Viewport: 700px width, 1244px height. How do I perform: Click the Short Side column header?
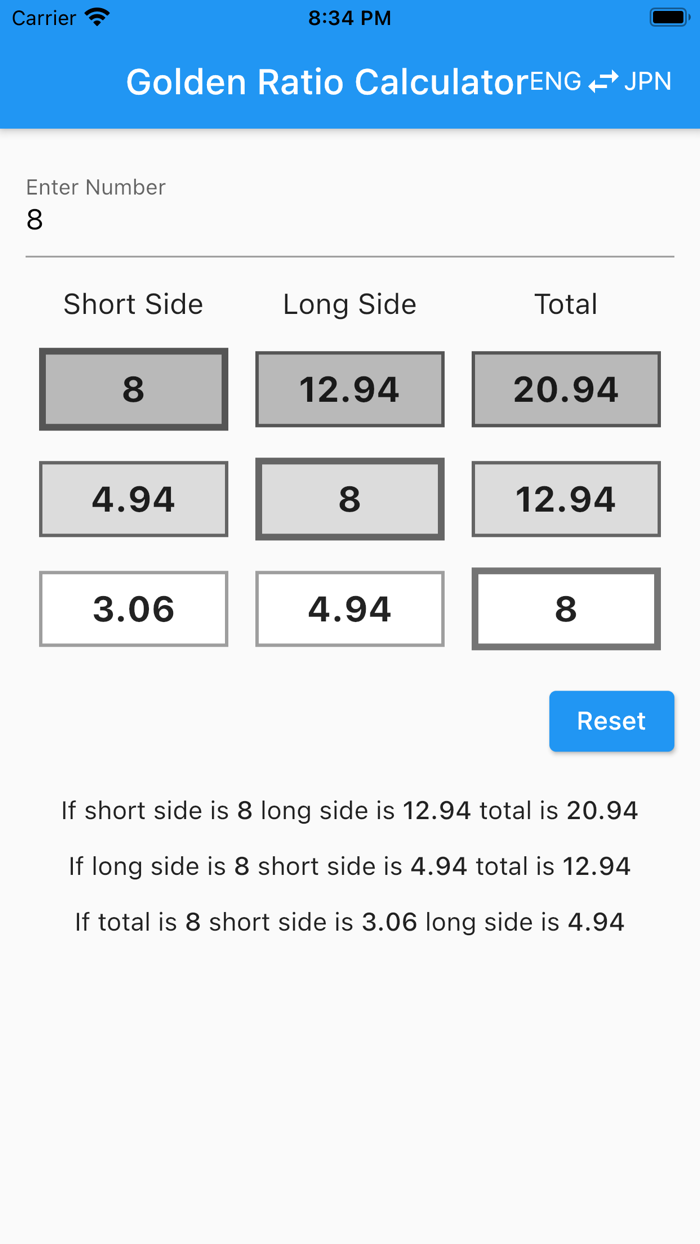(133, 304)
